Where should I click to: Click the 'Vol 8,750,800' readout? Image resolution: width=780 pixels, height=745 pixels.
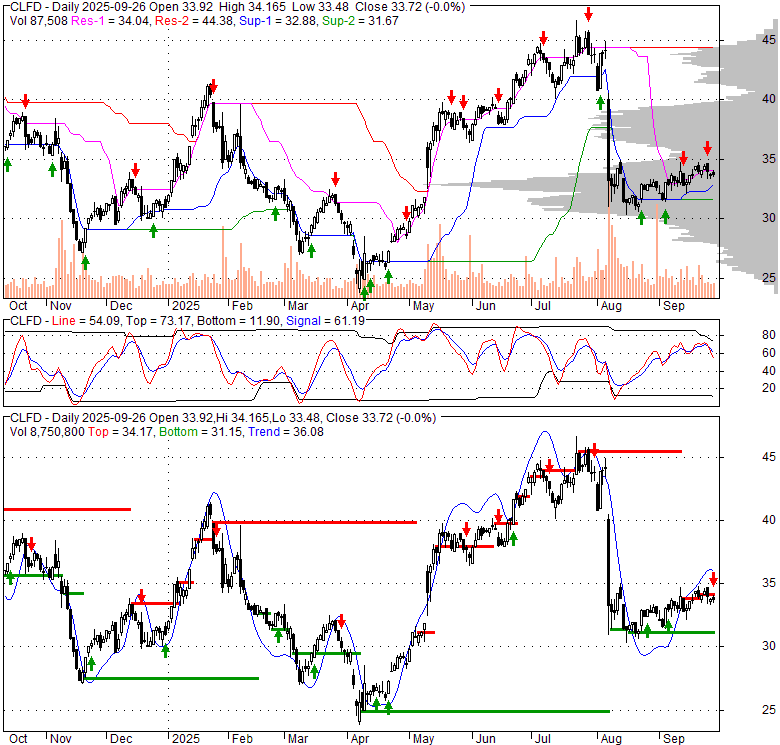click(x=47, y=432)
